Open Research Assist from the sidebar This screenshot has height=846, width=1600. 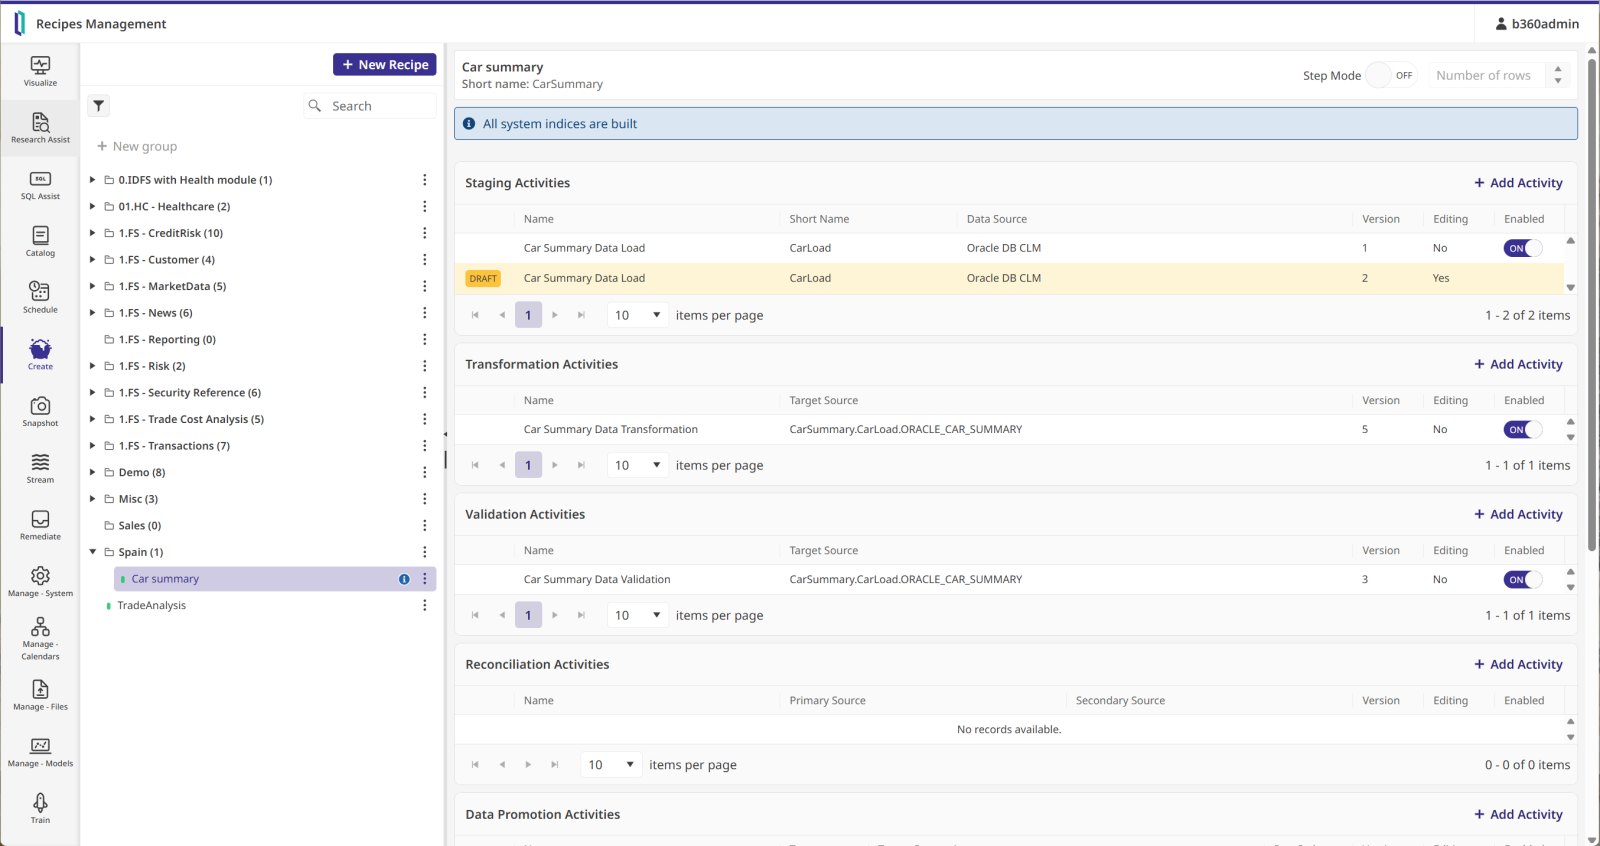40,128
